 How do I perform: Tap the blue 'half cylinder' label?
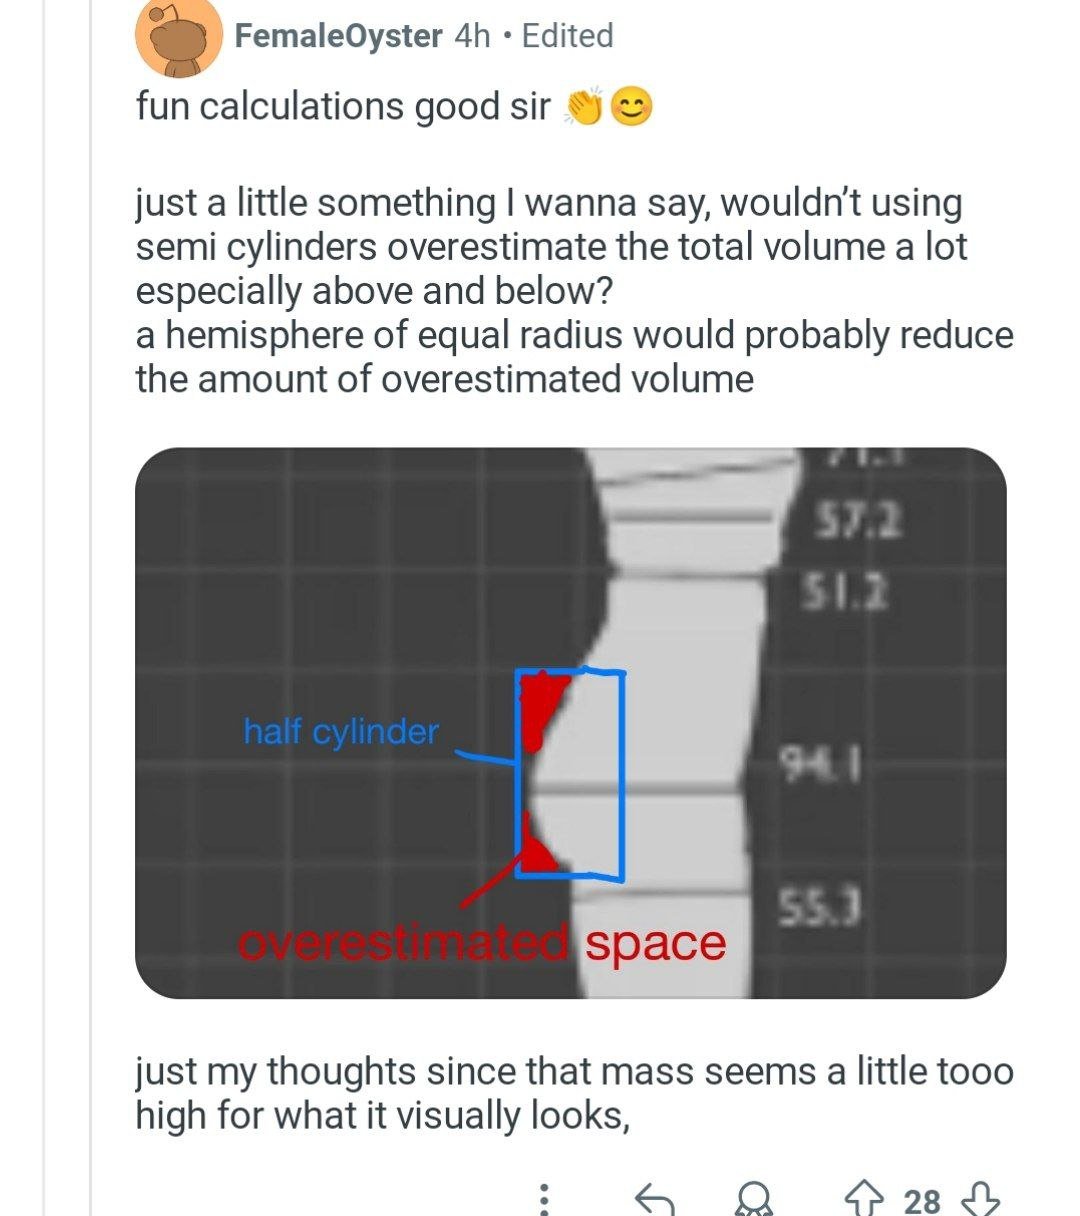coord(341,731)
